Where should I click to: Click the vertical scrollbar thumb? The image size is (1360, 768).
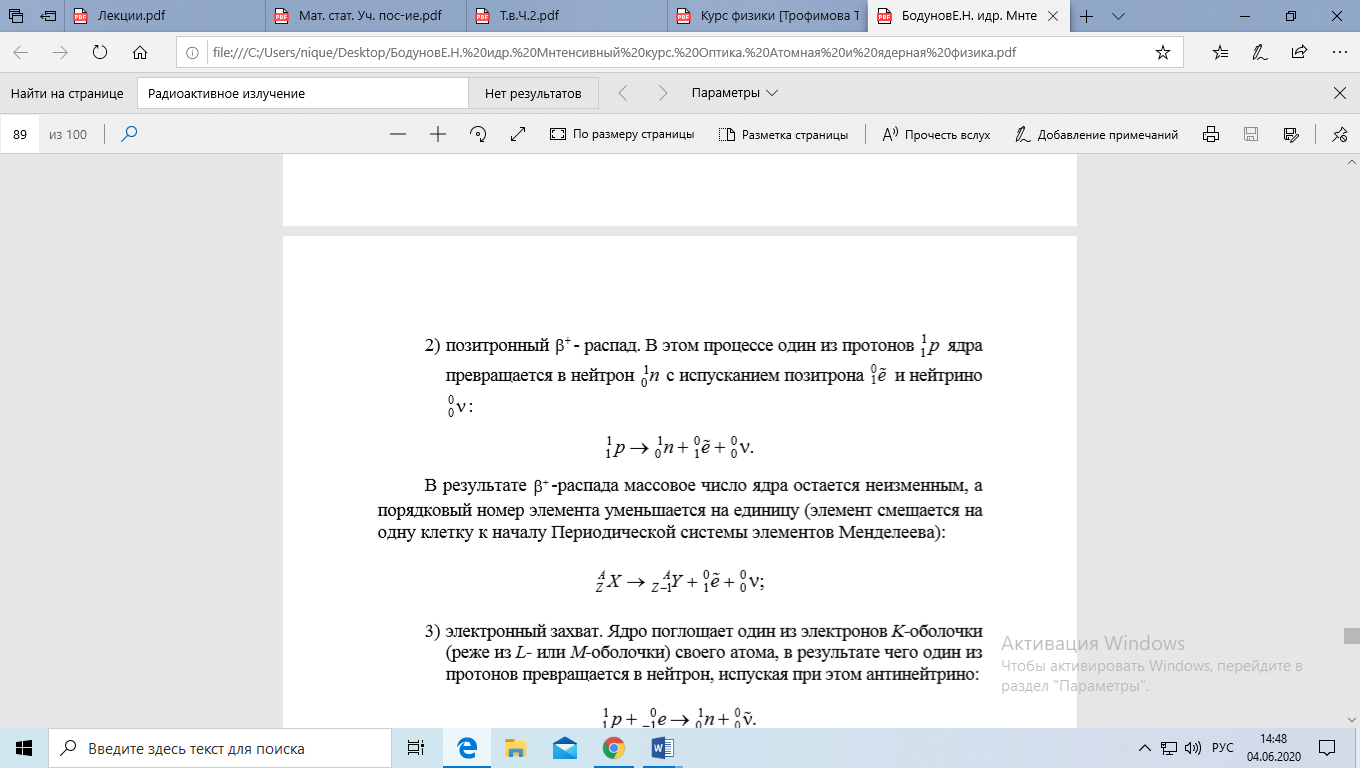1351,635
